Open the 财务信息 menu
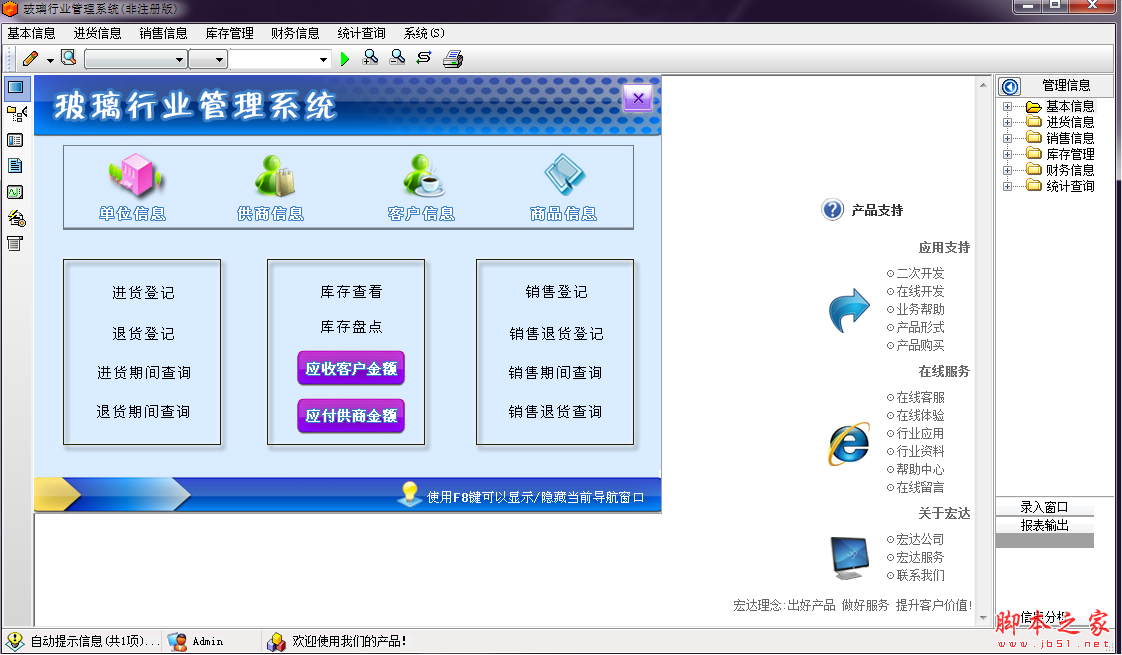1122x655 pixels. 295,34
